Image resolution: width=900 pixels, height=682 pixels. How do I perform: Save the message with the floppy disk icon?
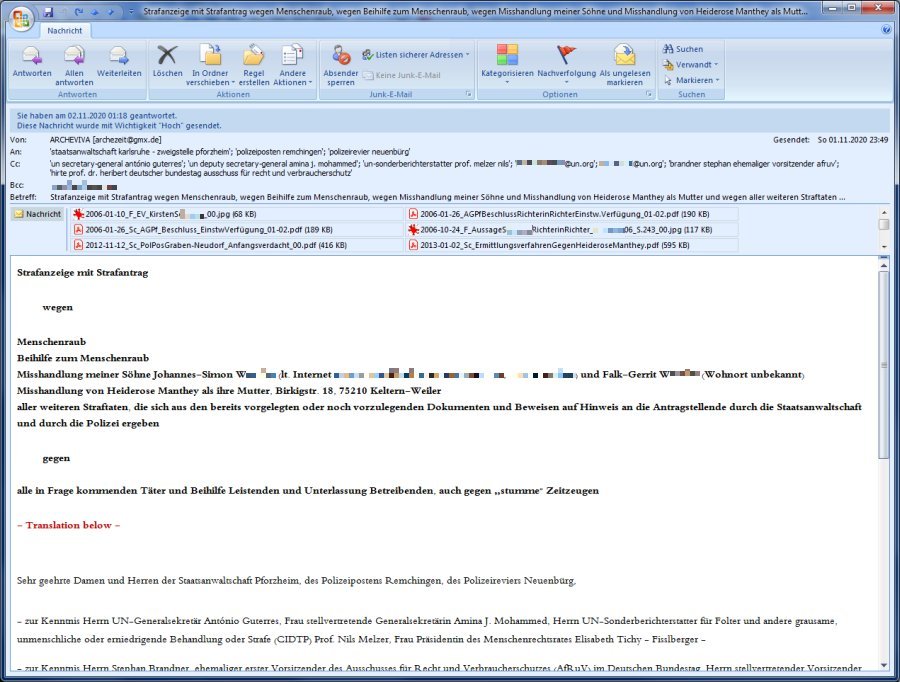click(x=49, y=11)
